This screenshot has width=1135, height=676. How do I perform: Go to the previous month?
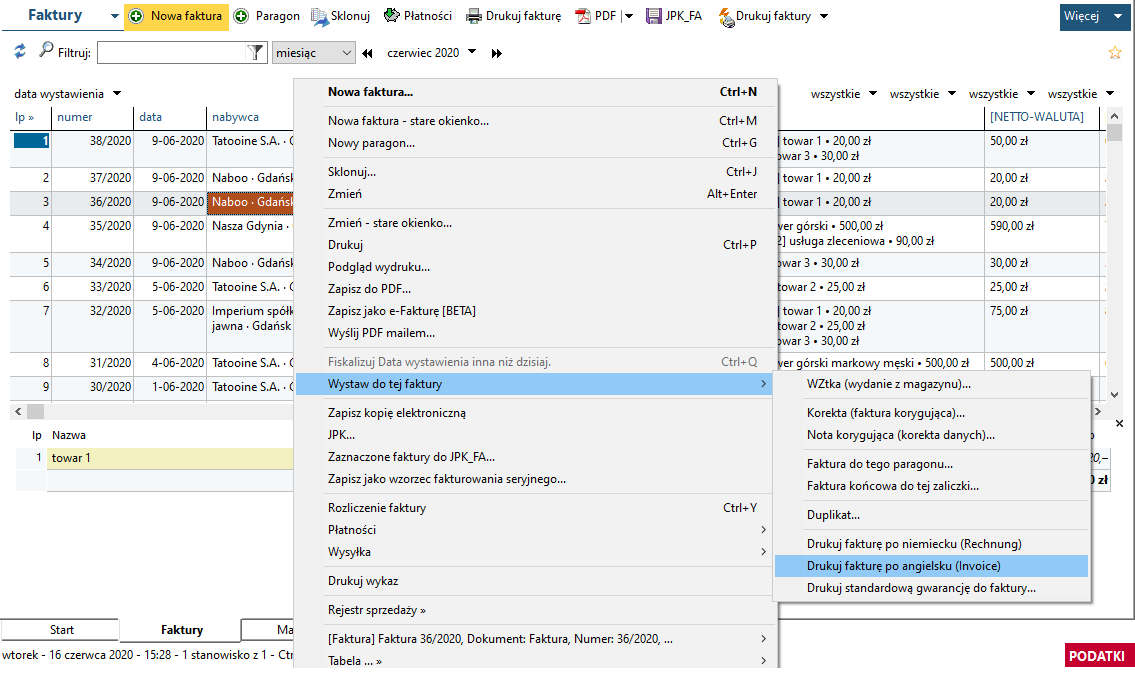[x=368, y=53]
